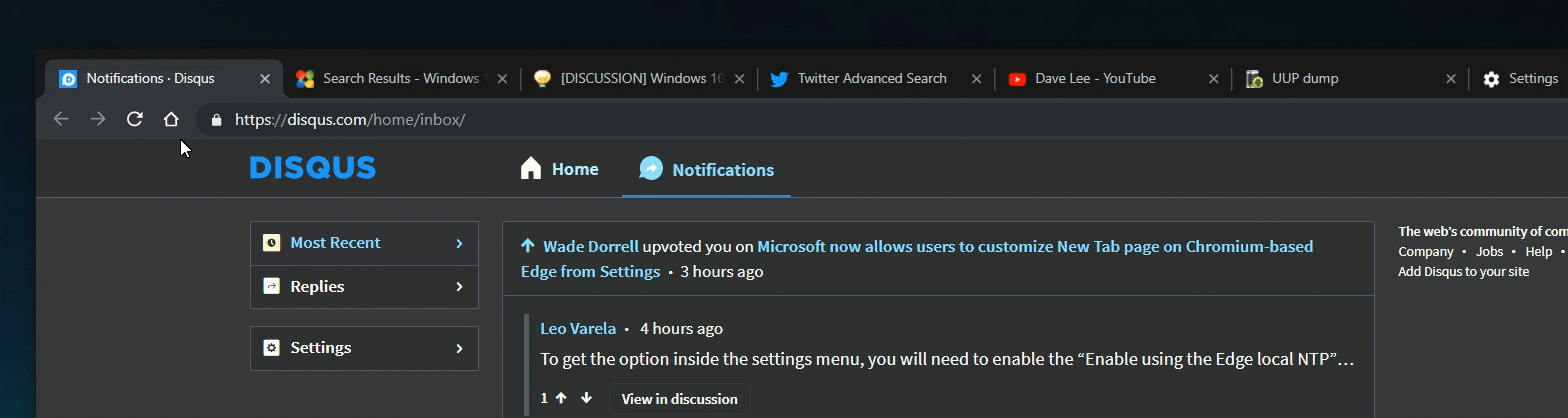
Task: Switch to Twitter Advanced Search tab
Action: click(877, 79)
